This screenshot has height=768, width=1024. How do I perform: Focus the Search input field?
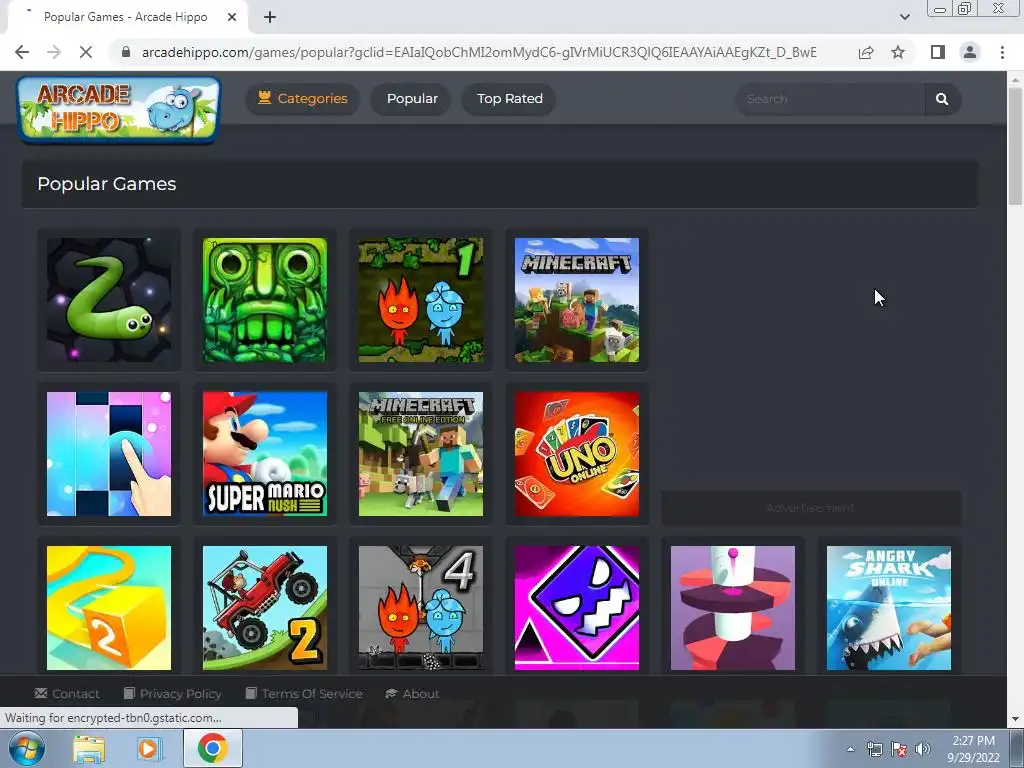click(830, 99)
